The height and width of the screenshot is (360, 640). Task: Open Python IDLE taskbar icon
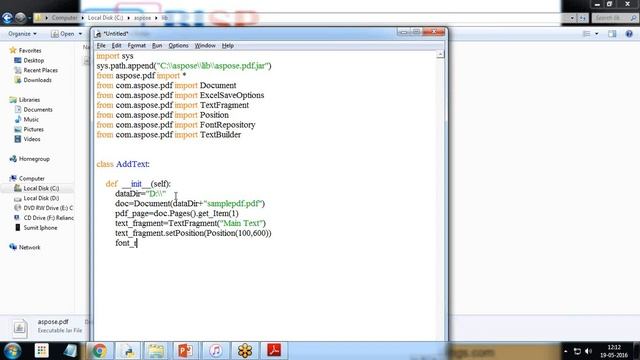coord(128,351)
